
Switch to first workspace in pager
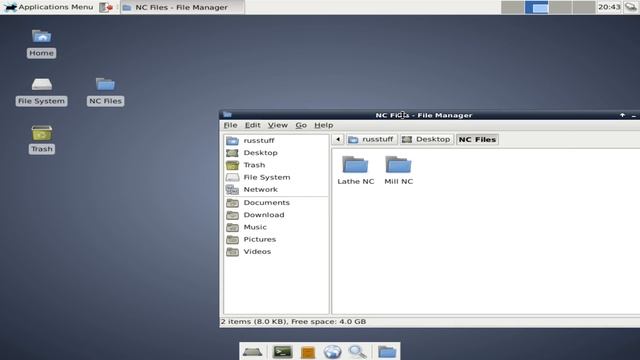[x=513, y=7]
